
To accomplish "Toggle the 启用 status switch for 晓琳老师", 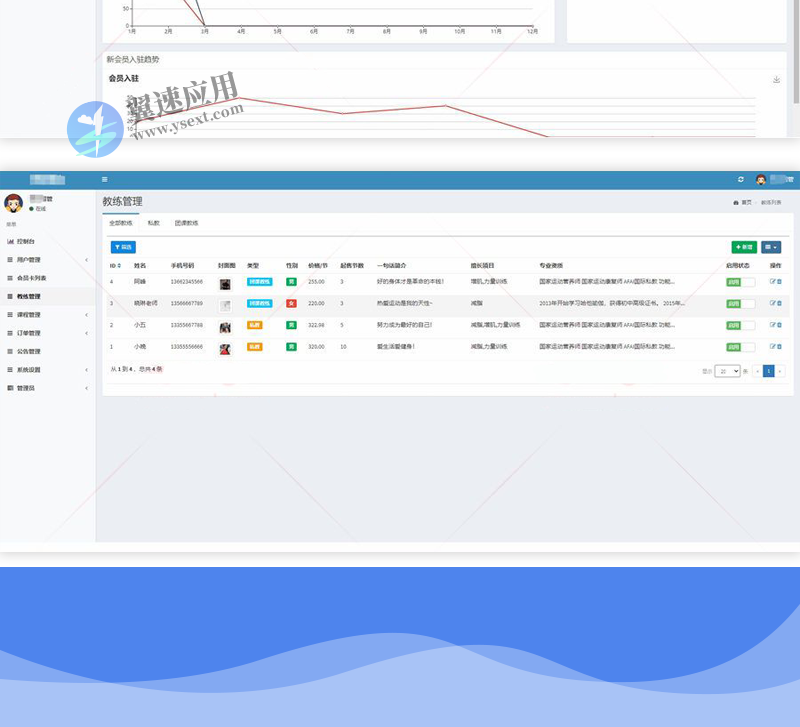I will point(740,304).
